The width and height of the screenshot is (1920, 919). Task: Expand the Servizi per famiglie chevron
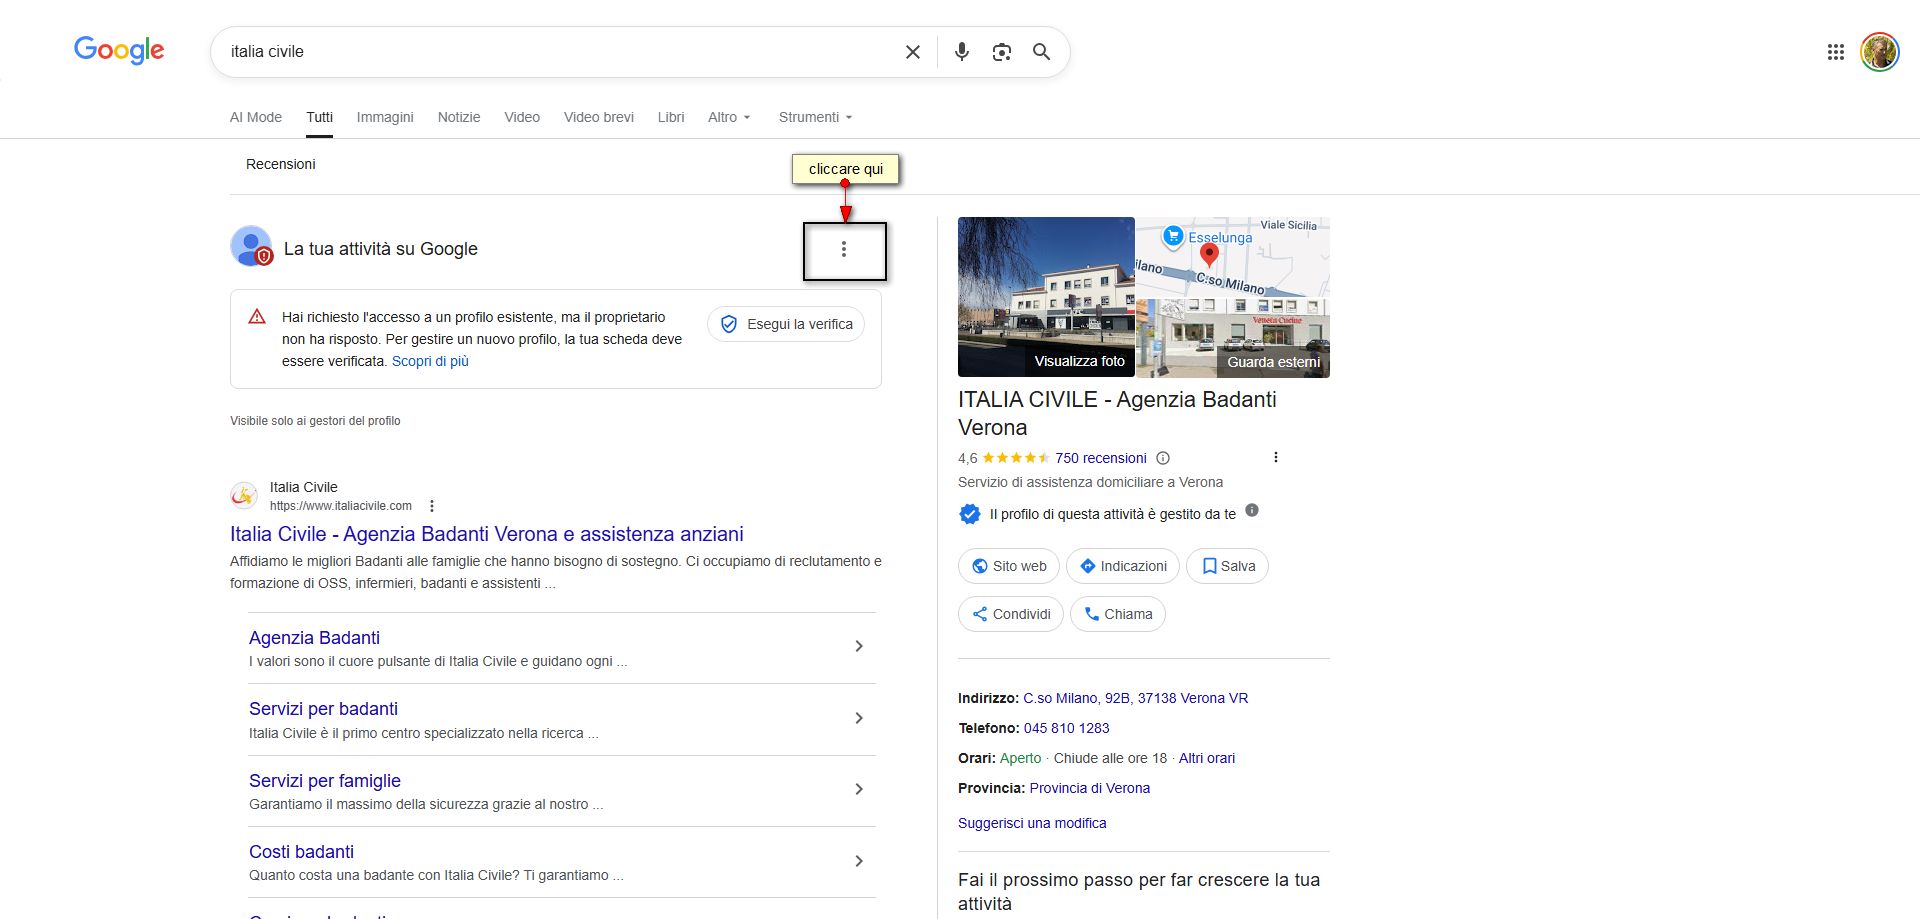[x=859, y=790]
